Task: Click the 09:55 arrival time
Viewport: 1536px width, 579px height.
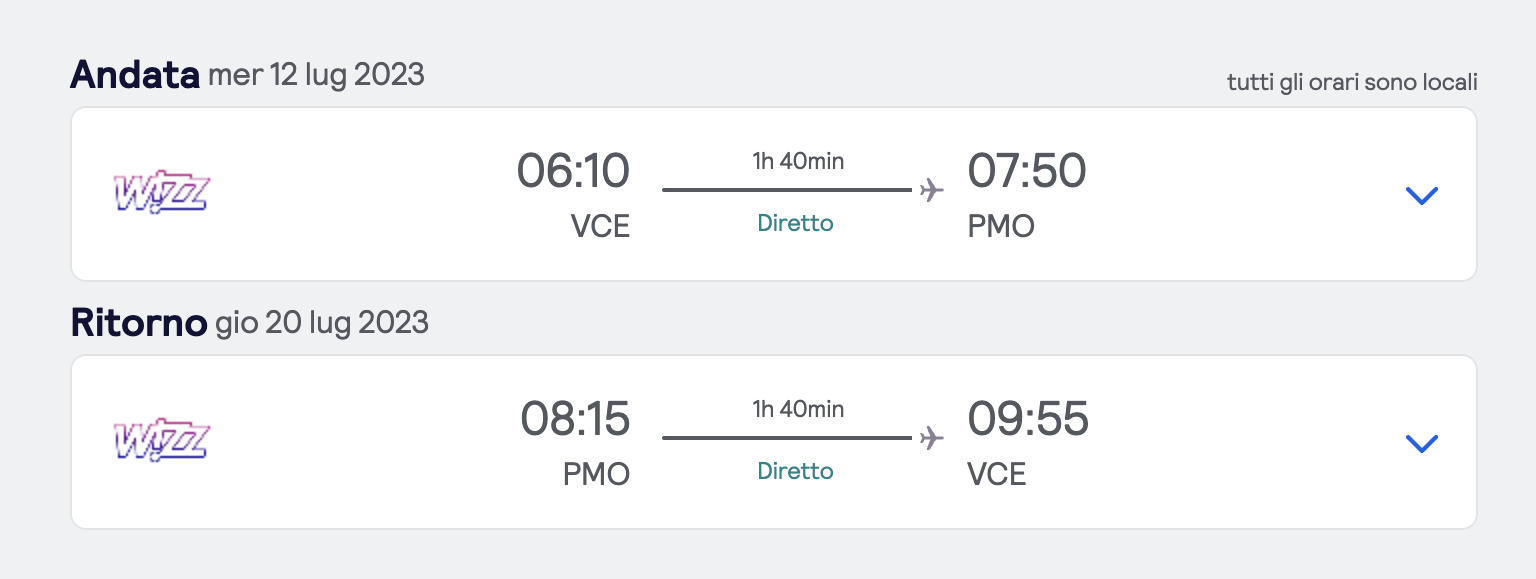Action: (1027, 419)
